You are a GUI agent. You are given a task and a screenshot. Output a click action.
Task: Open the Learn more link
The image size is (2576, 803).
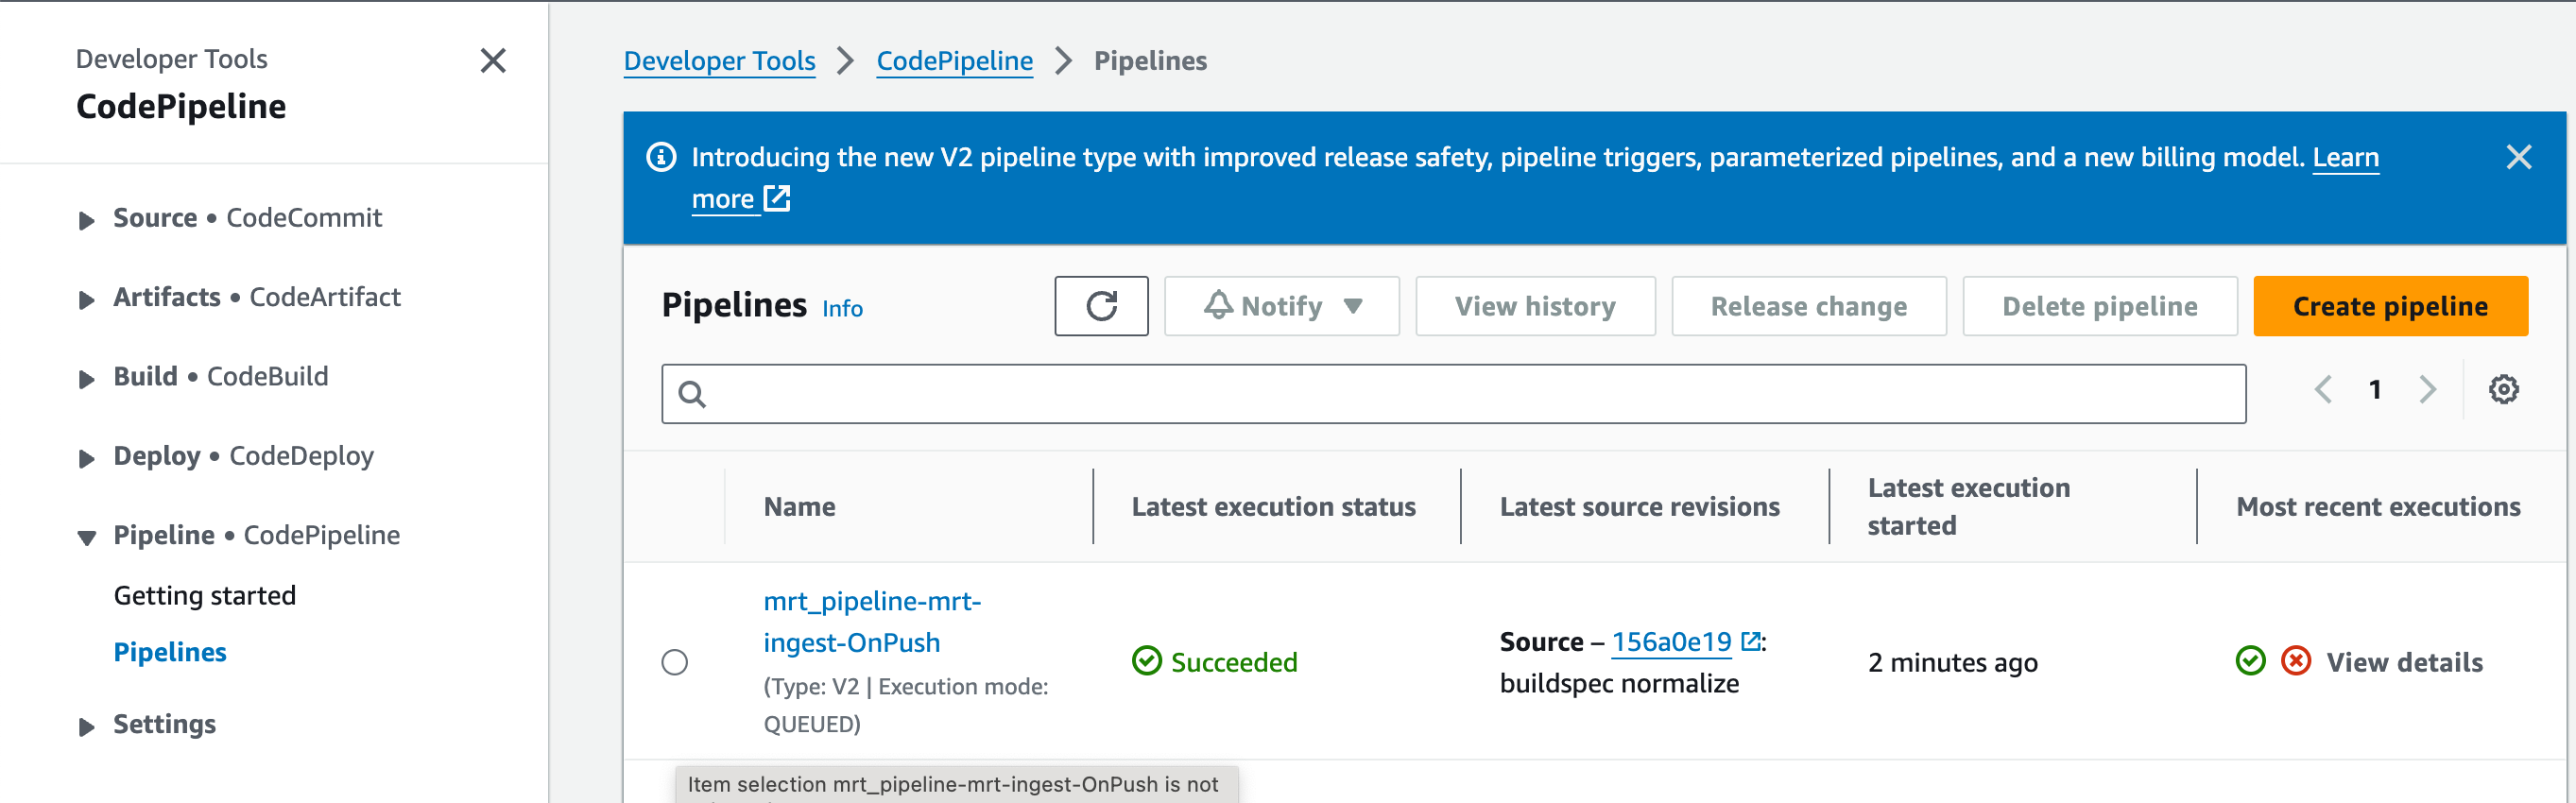click(x=2345, y=157)
